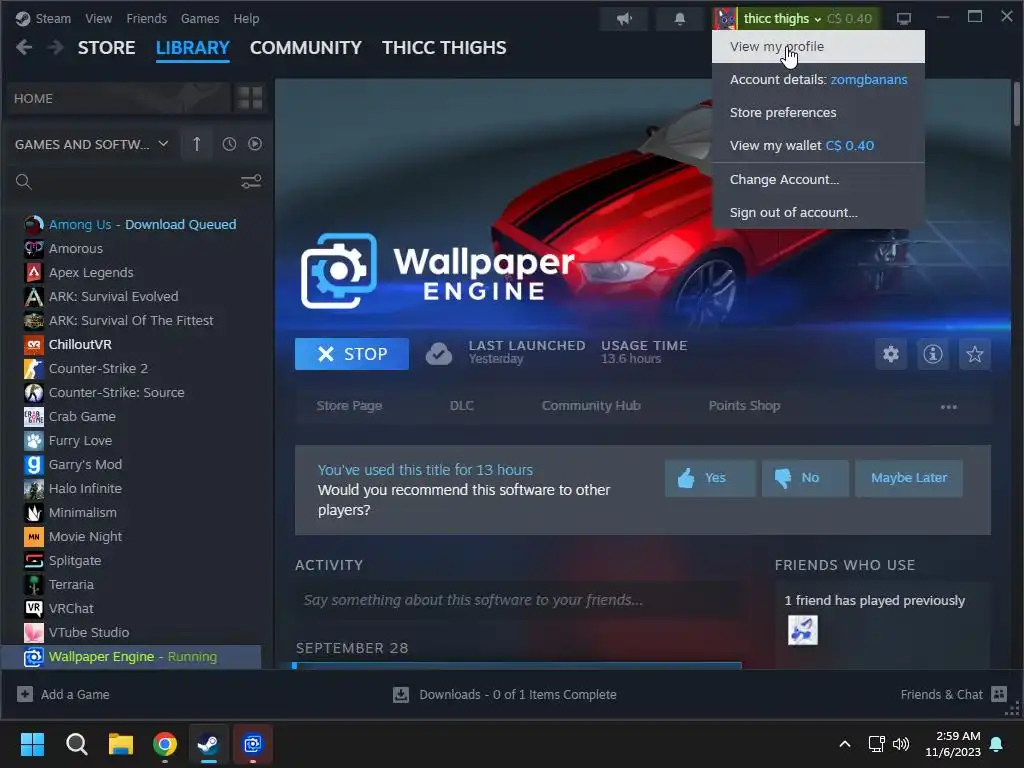Select View my profile menu item
The height and width of the screenshot is (768, 1024).
tap(818, 46)
